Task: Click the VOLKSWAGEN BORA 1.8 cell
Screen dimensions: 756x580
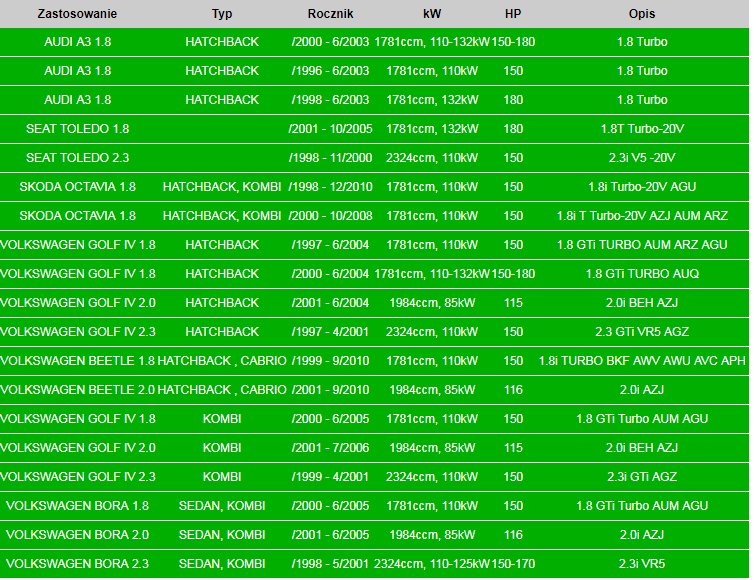Action: [77, 505]
